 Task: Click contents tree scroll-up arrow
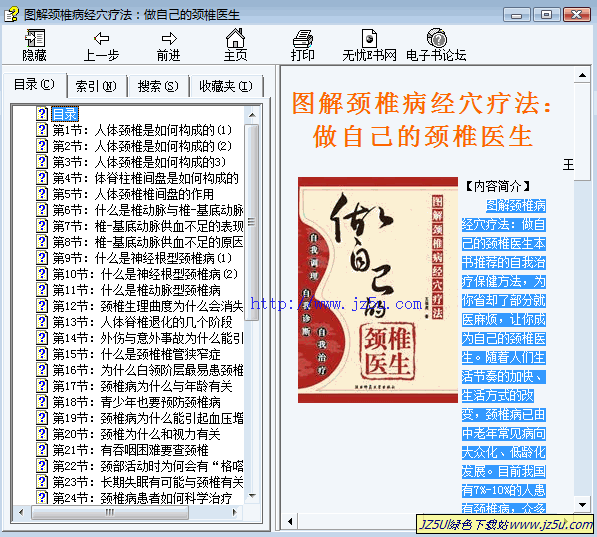coord(252,115)
